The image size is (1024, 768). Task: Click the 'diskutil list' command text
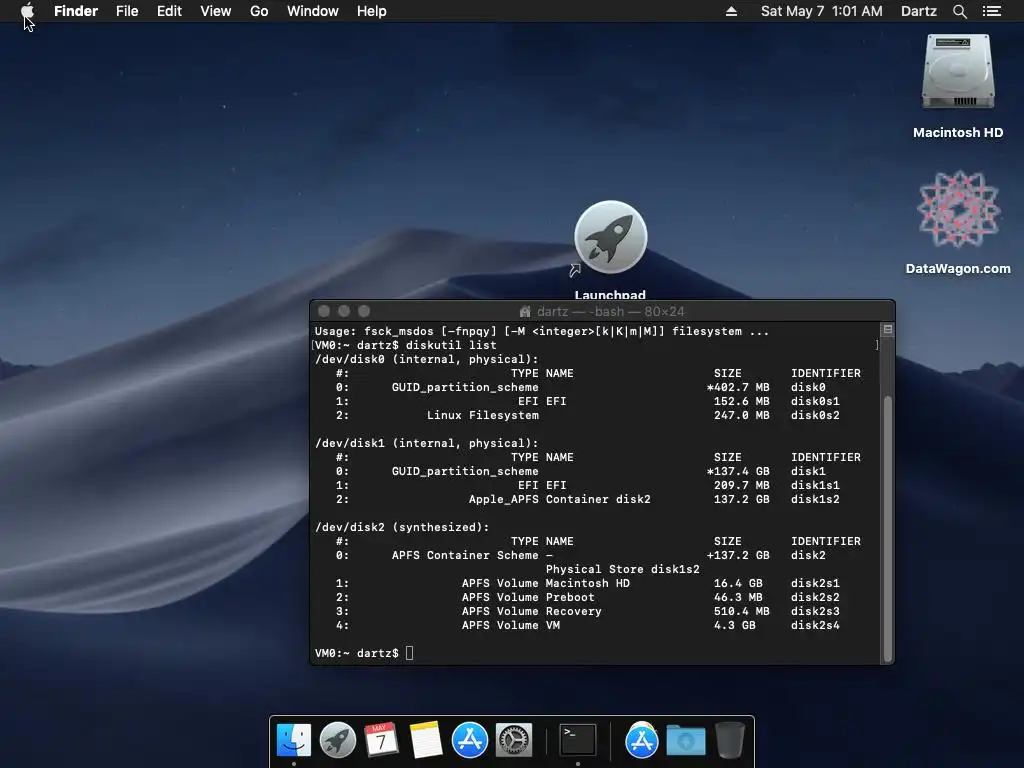tap(451, 345)
